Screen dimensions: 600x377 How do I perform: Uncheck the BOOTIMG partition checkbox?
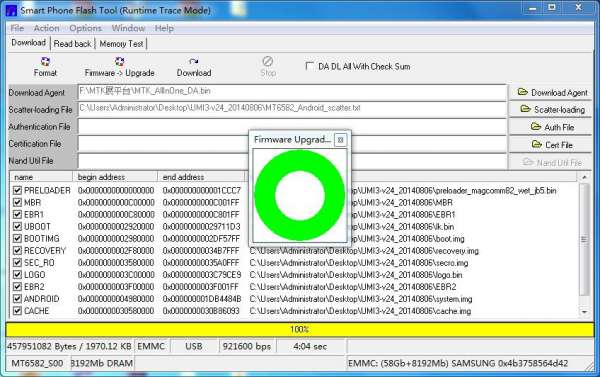coord(17,238)
